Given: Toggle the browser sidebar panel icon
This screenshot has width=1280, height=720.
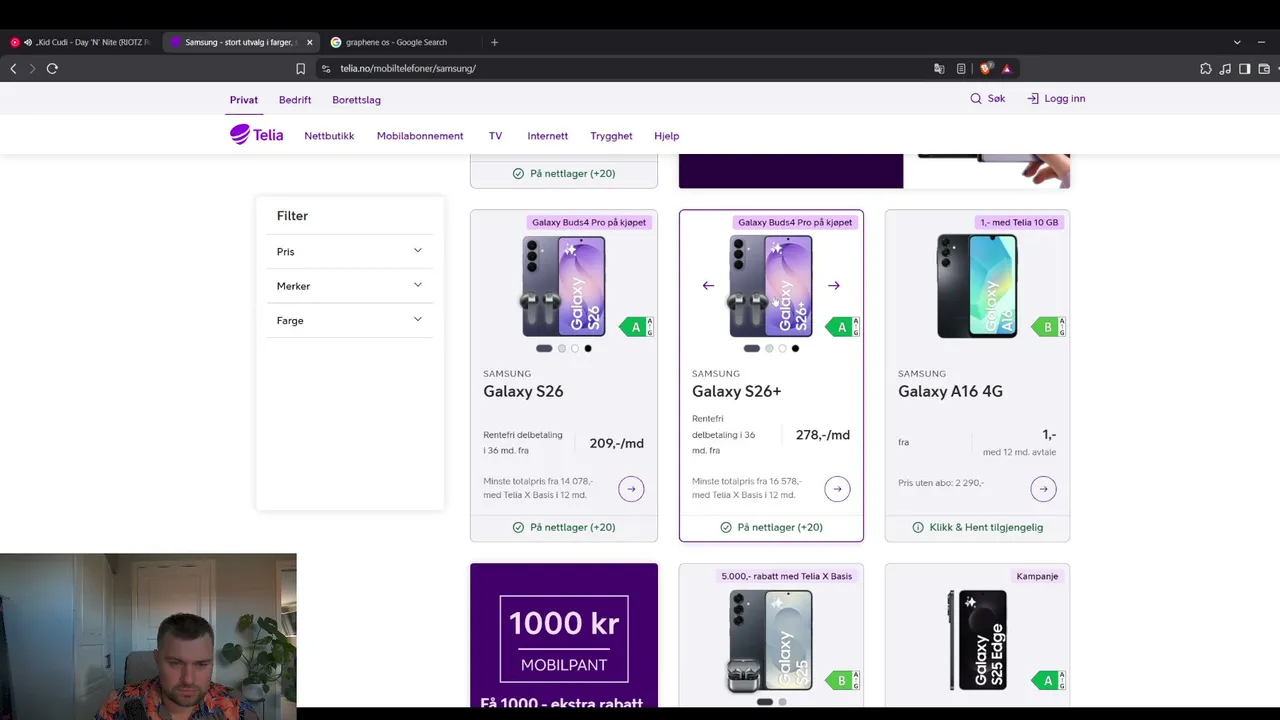Looking at the screenshot, I should [x=1245, y=69].
